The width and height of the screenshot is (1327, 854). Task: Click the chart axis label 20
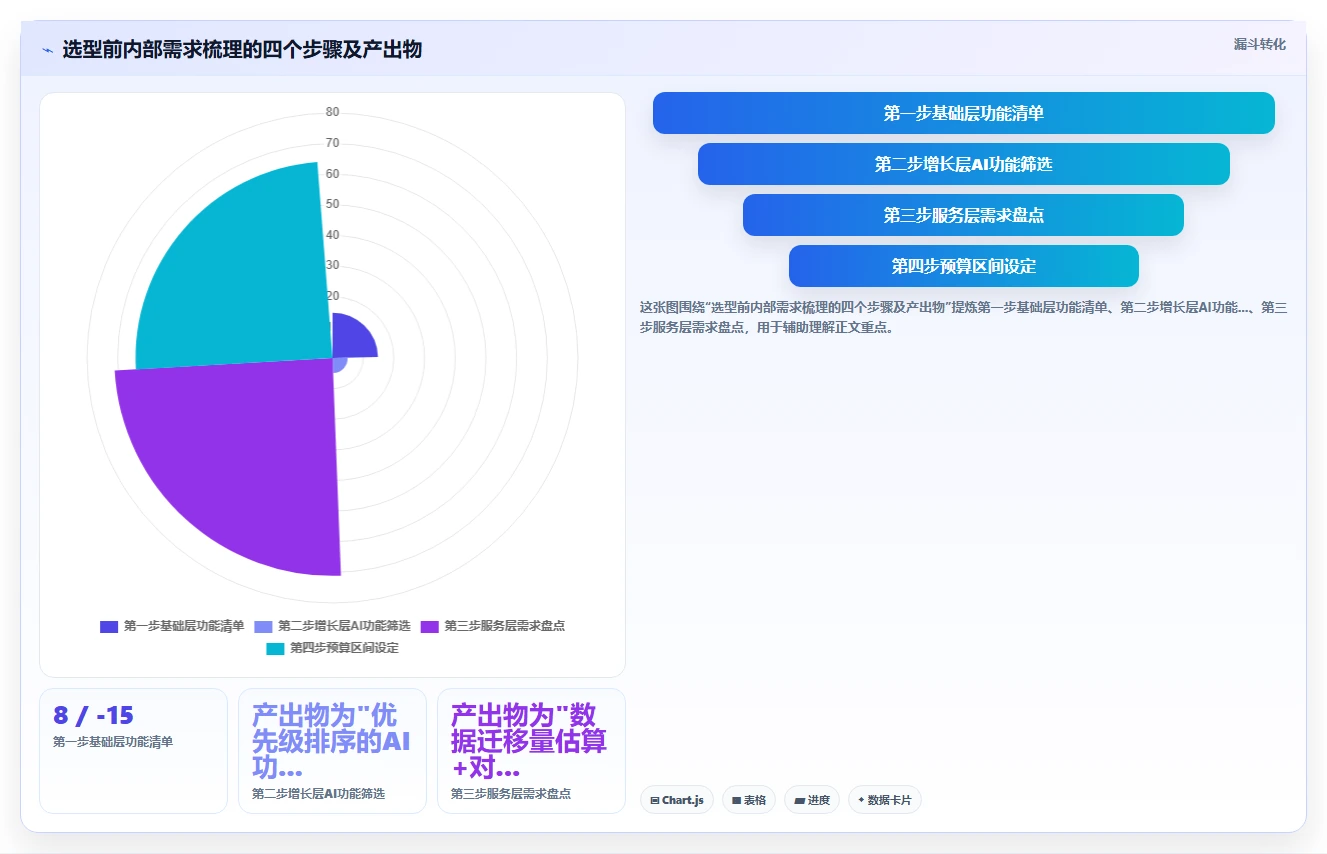[x=332, y=296]
